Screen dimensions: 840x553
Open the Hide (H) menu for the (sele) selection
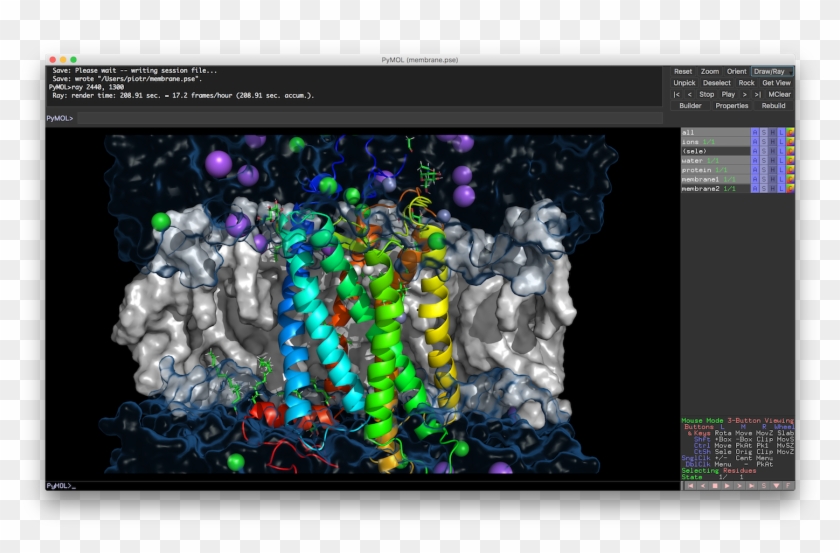[x=772, y=151]
